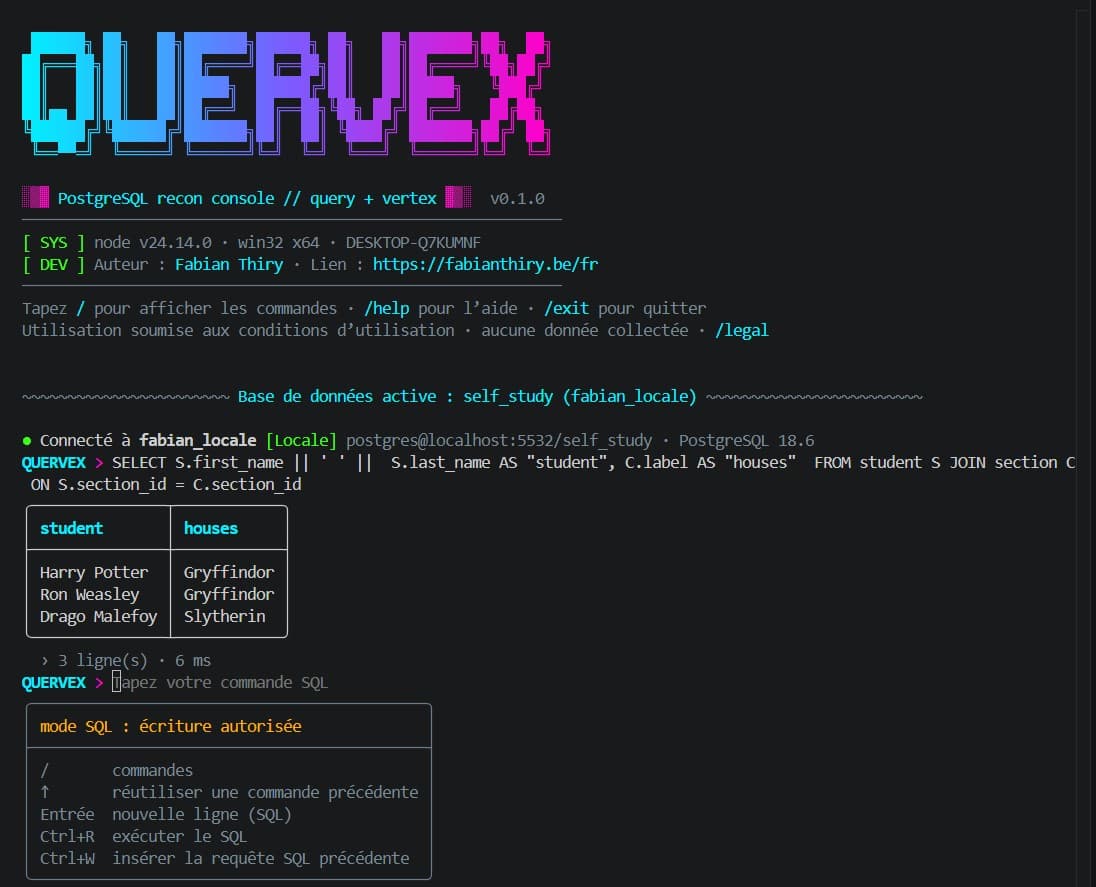
Task: Click Gryffindor in the Harry Potter row
Action: tap(229, 572)
